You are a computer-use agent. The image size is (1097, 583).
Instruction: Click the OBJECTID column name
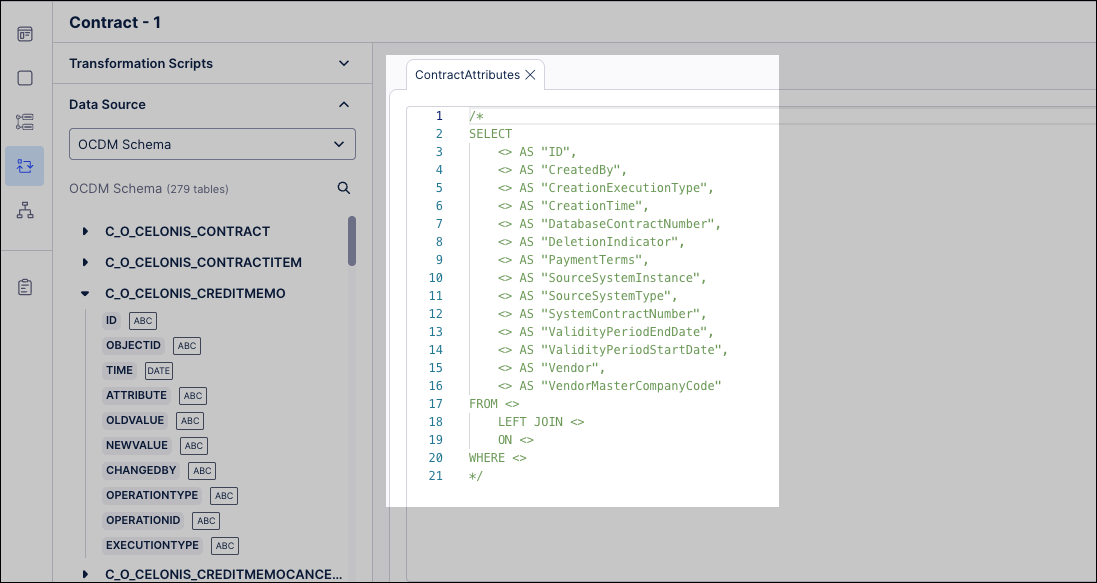pos(133,345)
